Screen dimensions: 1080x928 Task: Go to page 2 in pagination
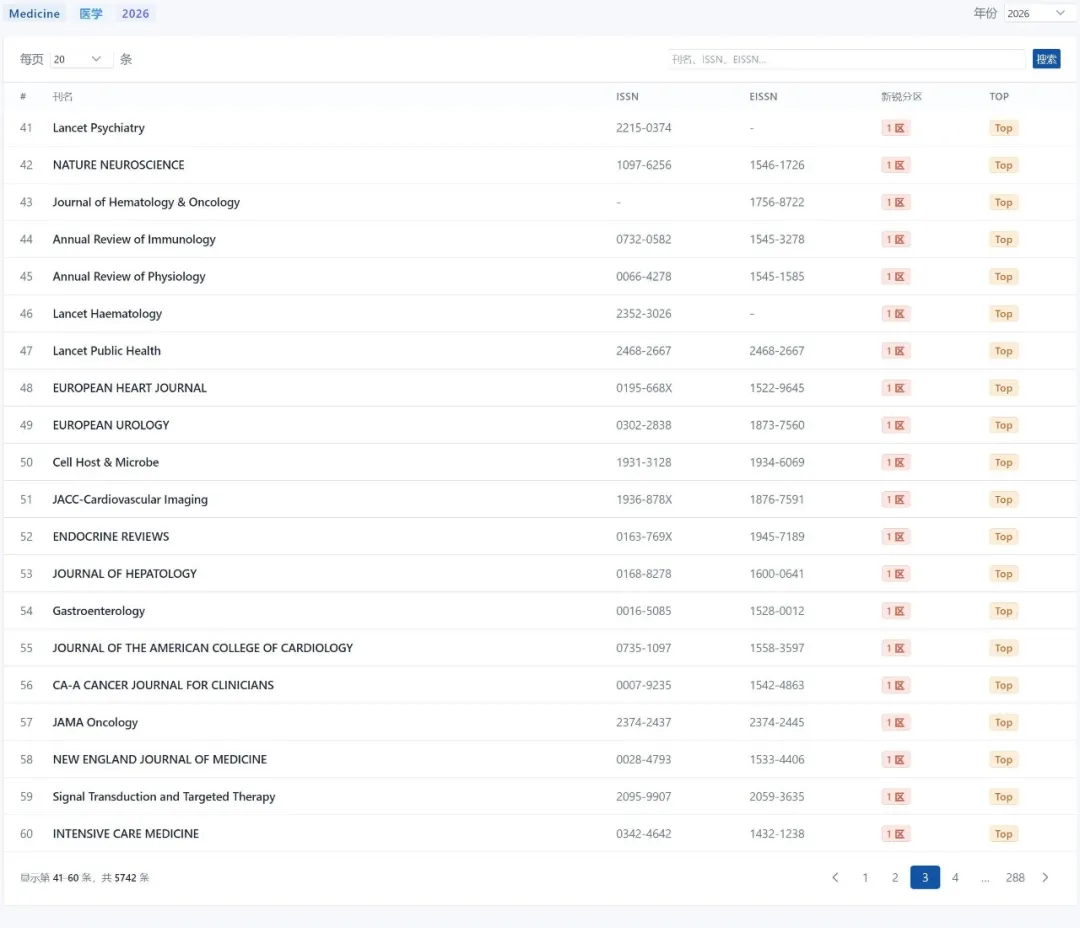(895, 878)
